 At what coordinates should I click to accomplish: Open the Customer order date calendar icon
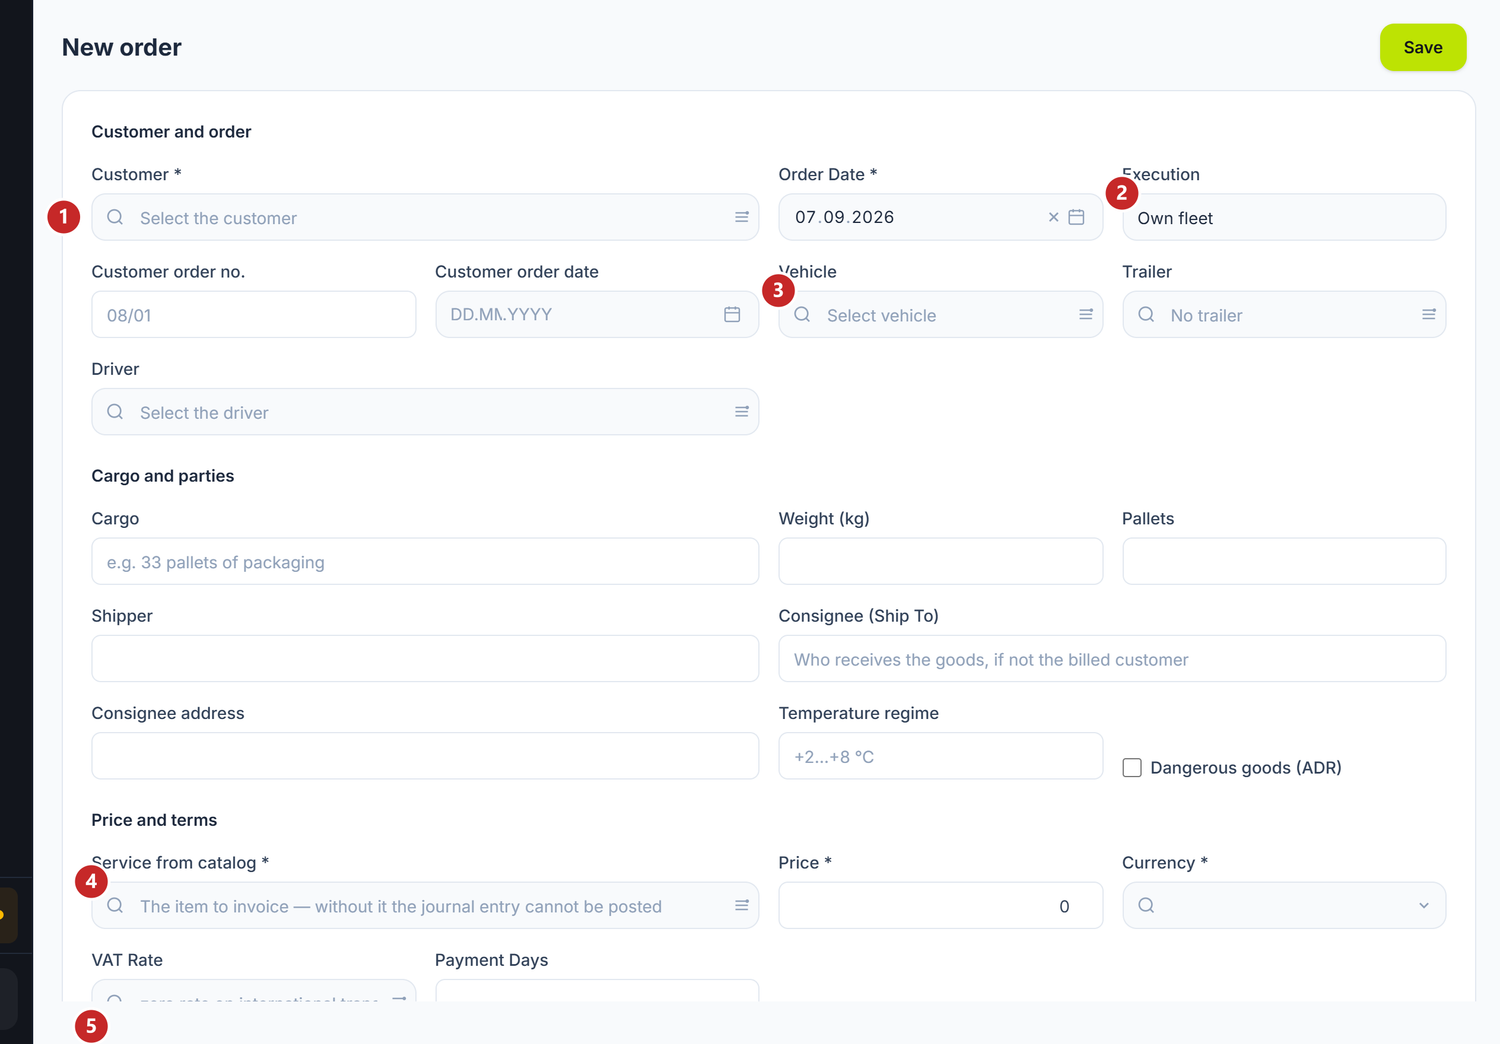tap(732, 314)
